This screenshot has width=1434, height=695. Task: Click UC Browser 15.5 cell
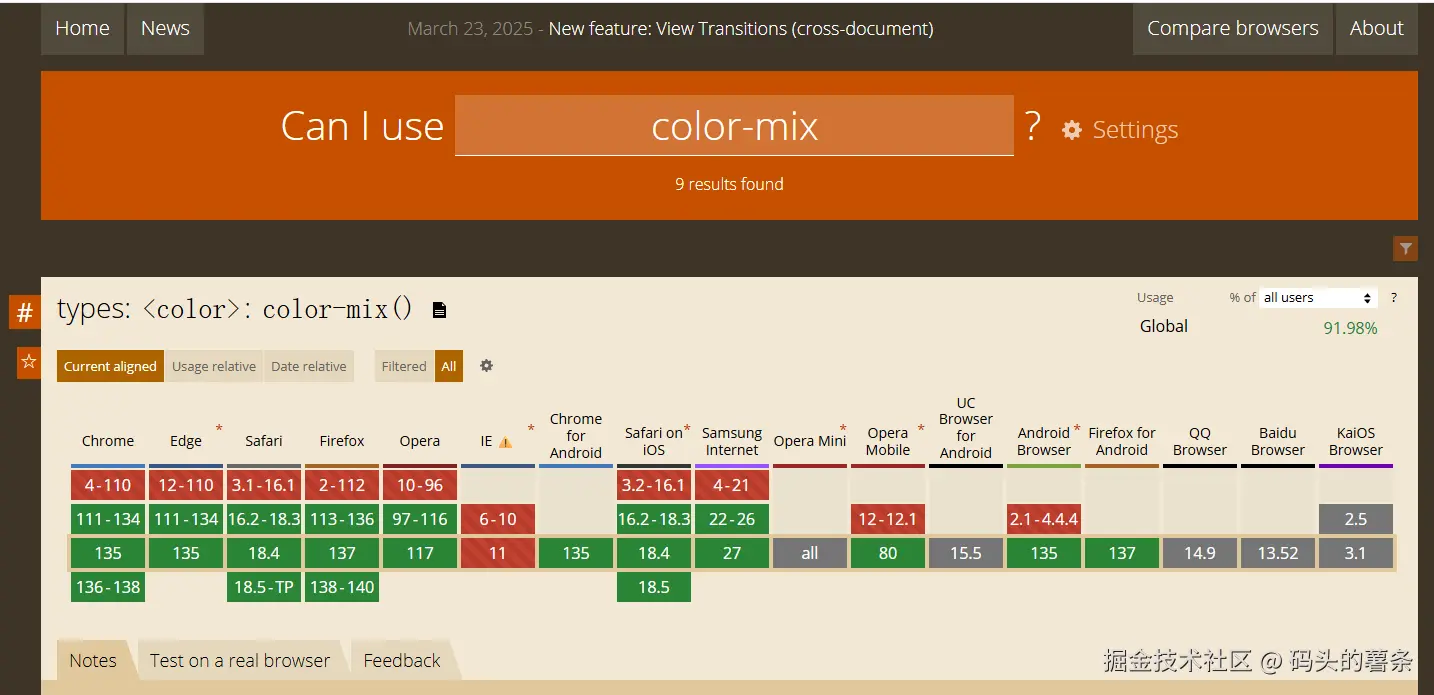click(x=966, y=553)
